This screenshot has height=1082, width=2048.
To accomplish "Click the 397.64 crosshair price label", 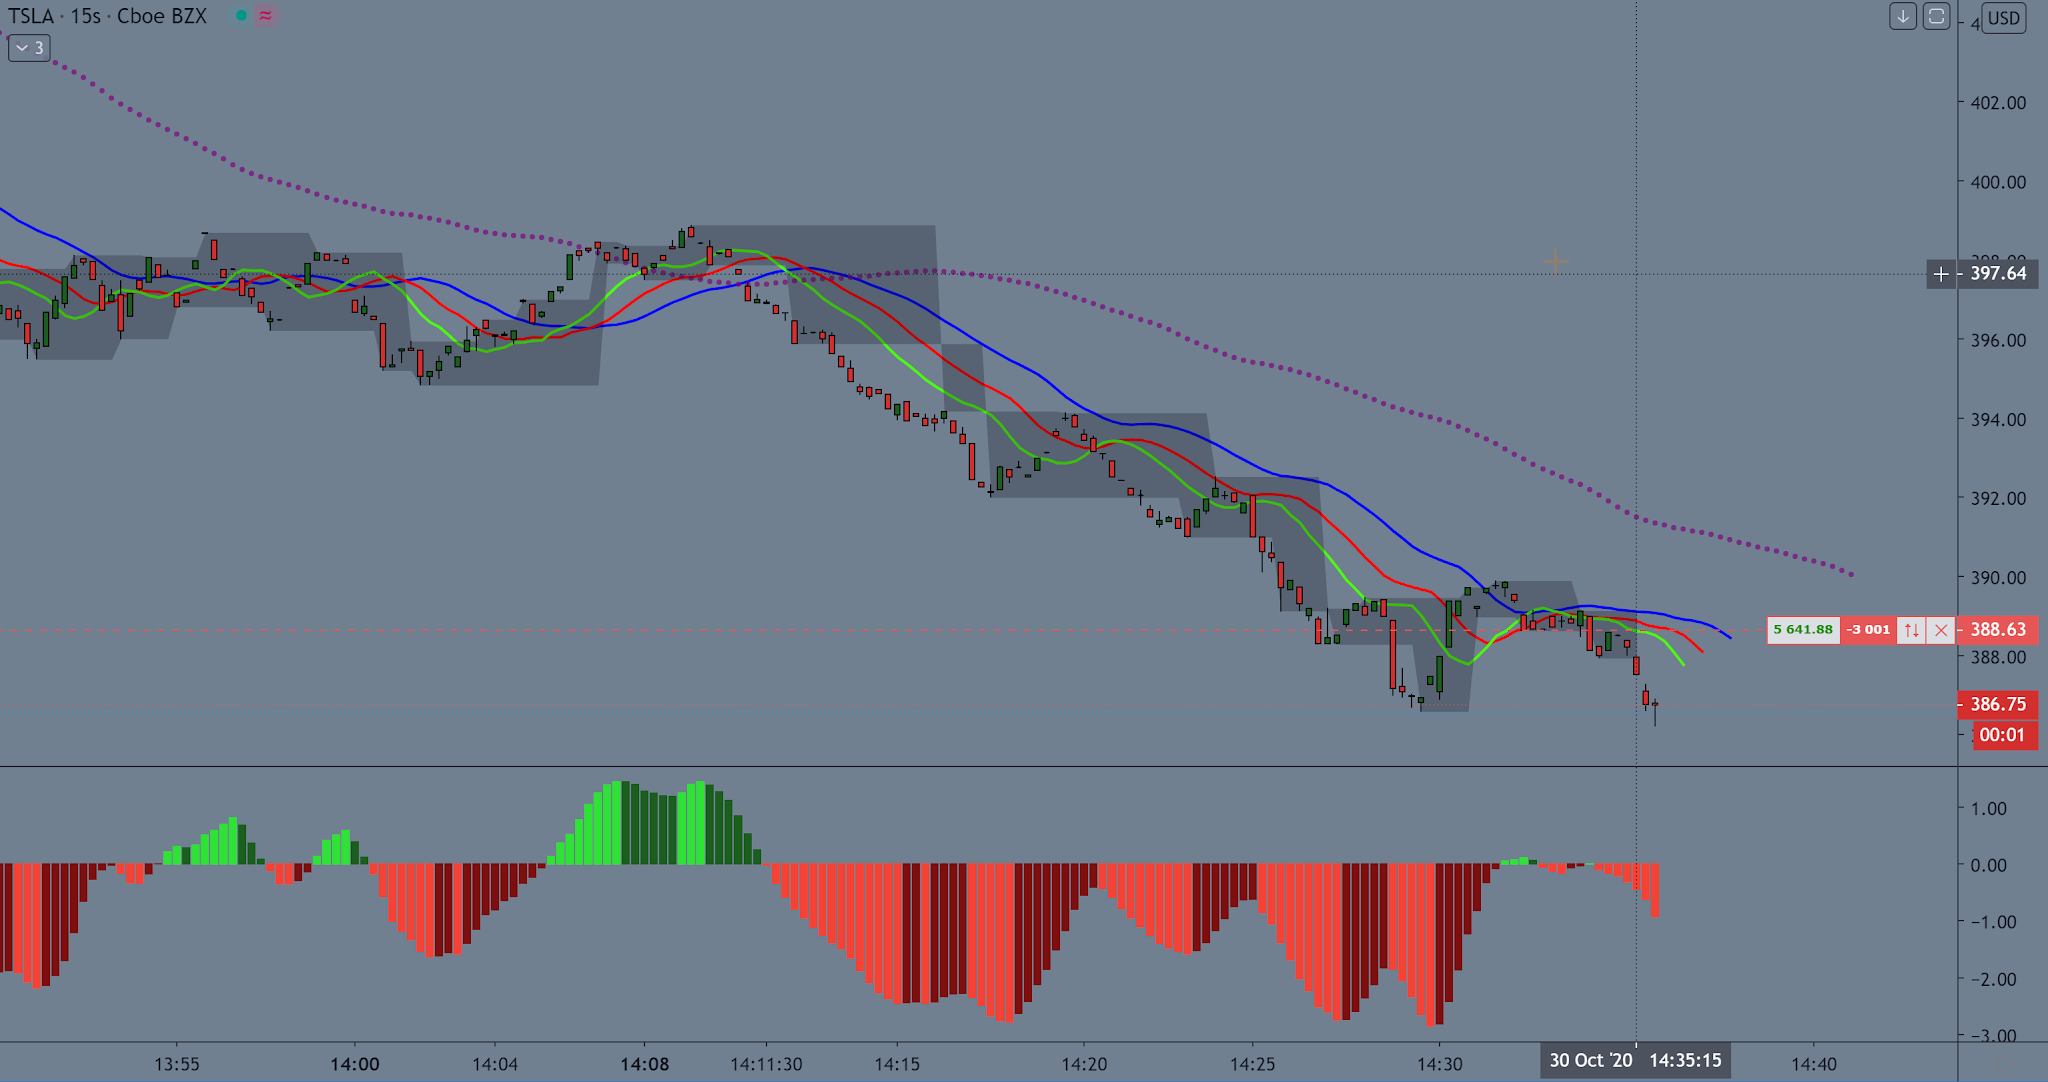I will point(1997,274).
